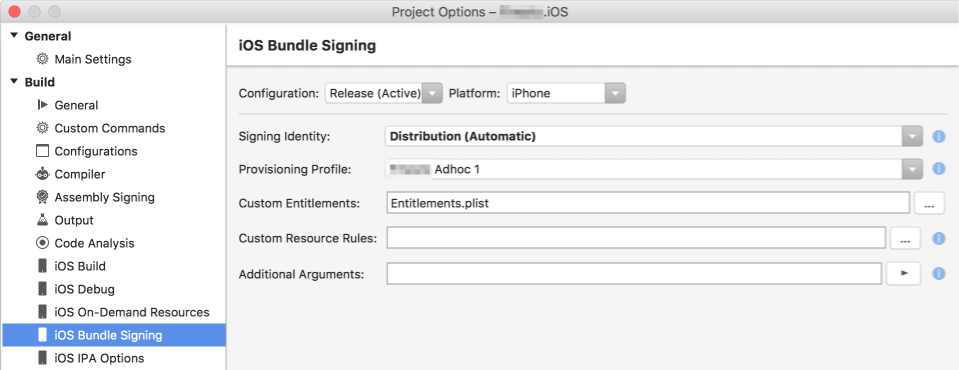
Task: Select Code Analysis target icon
Action: 42,243
